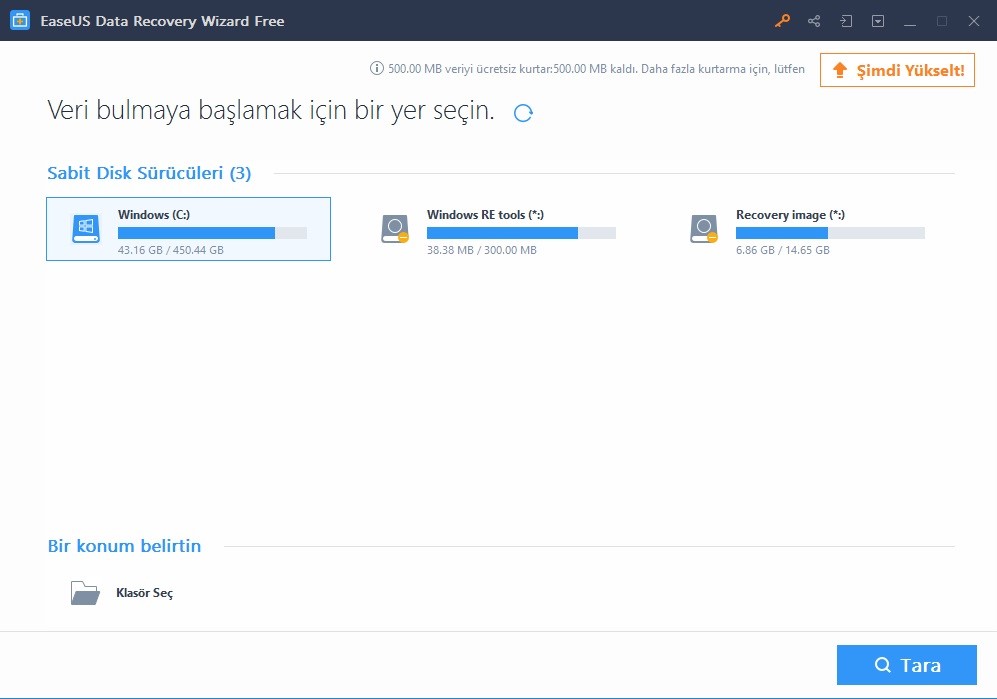
Task: Click the Windows (C:) usage bar
Action: coord(212,233)
